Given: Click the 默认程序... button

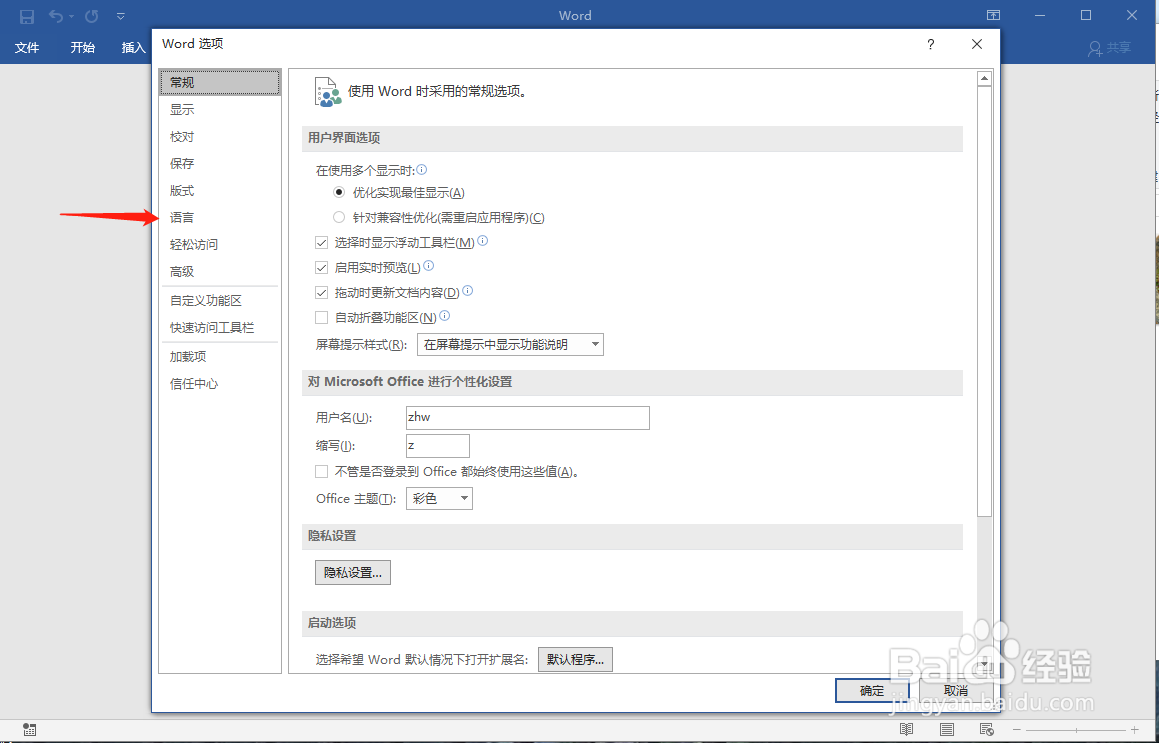Looking at the screenshot, I should point(575,659).
